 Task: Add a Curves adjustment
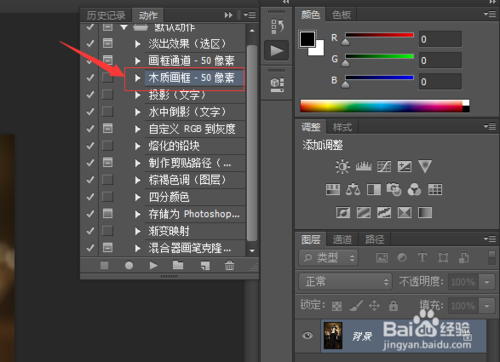(384, 166)
